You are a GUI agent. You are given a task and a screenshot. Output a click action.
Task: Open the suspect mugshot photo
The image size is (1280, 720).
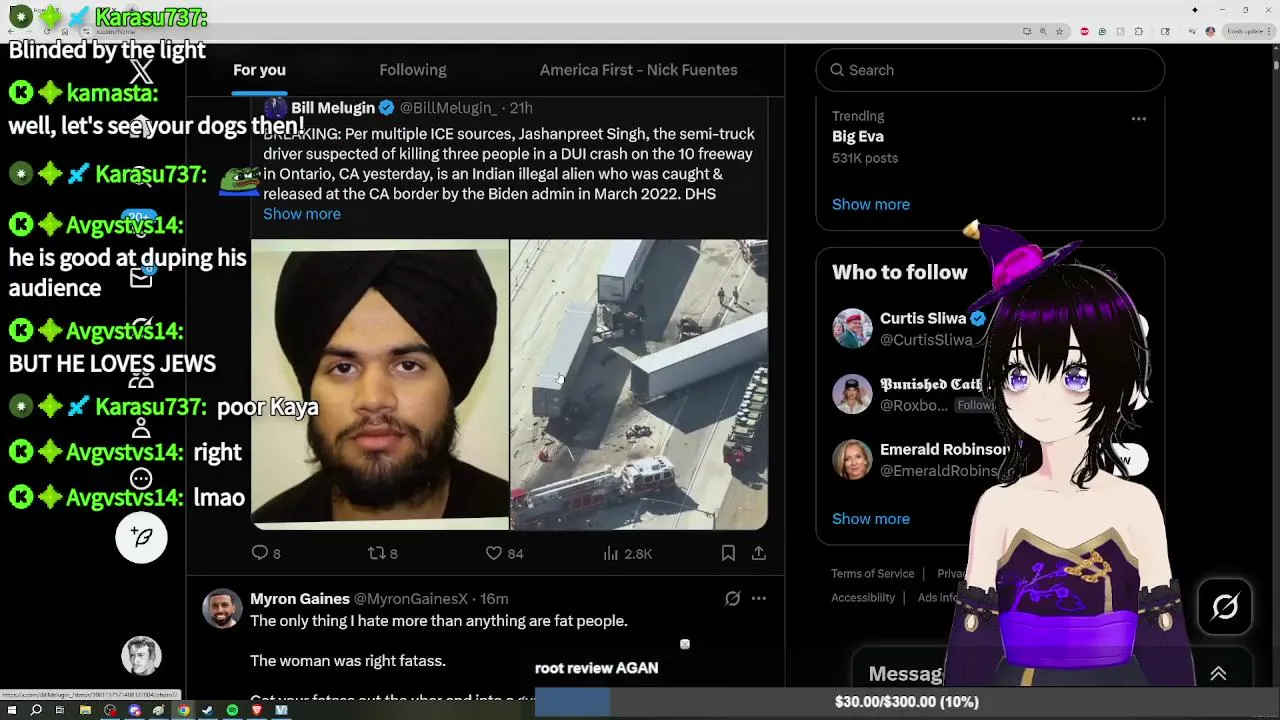tap(380, 384)
